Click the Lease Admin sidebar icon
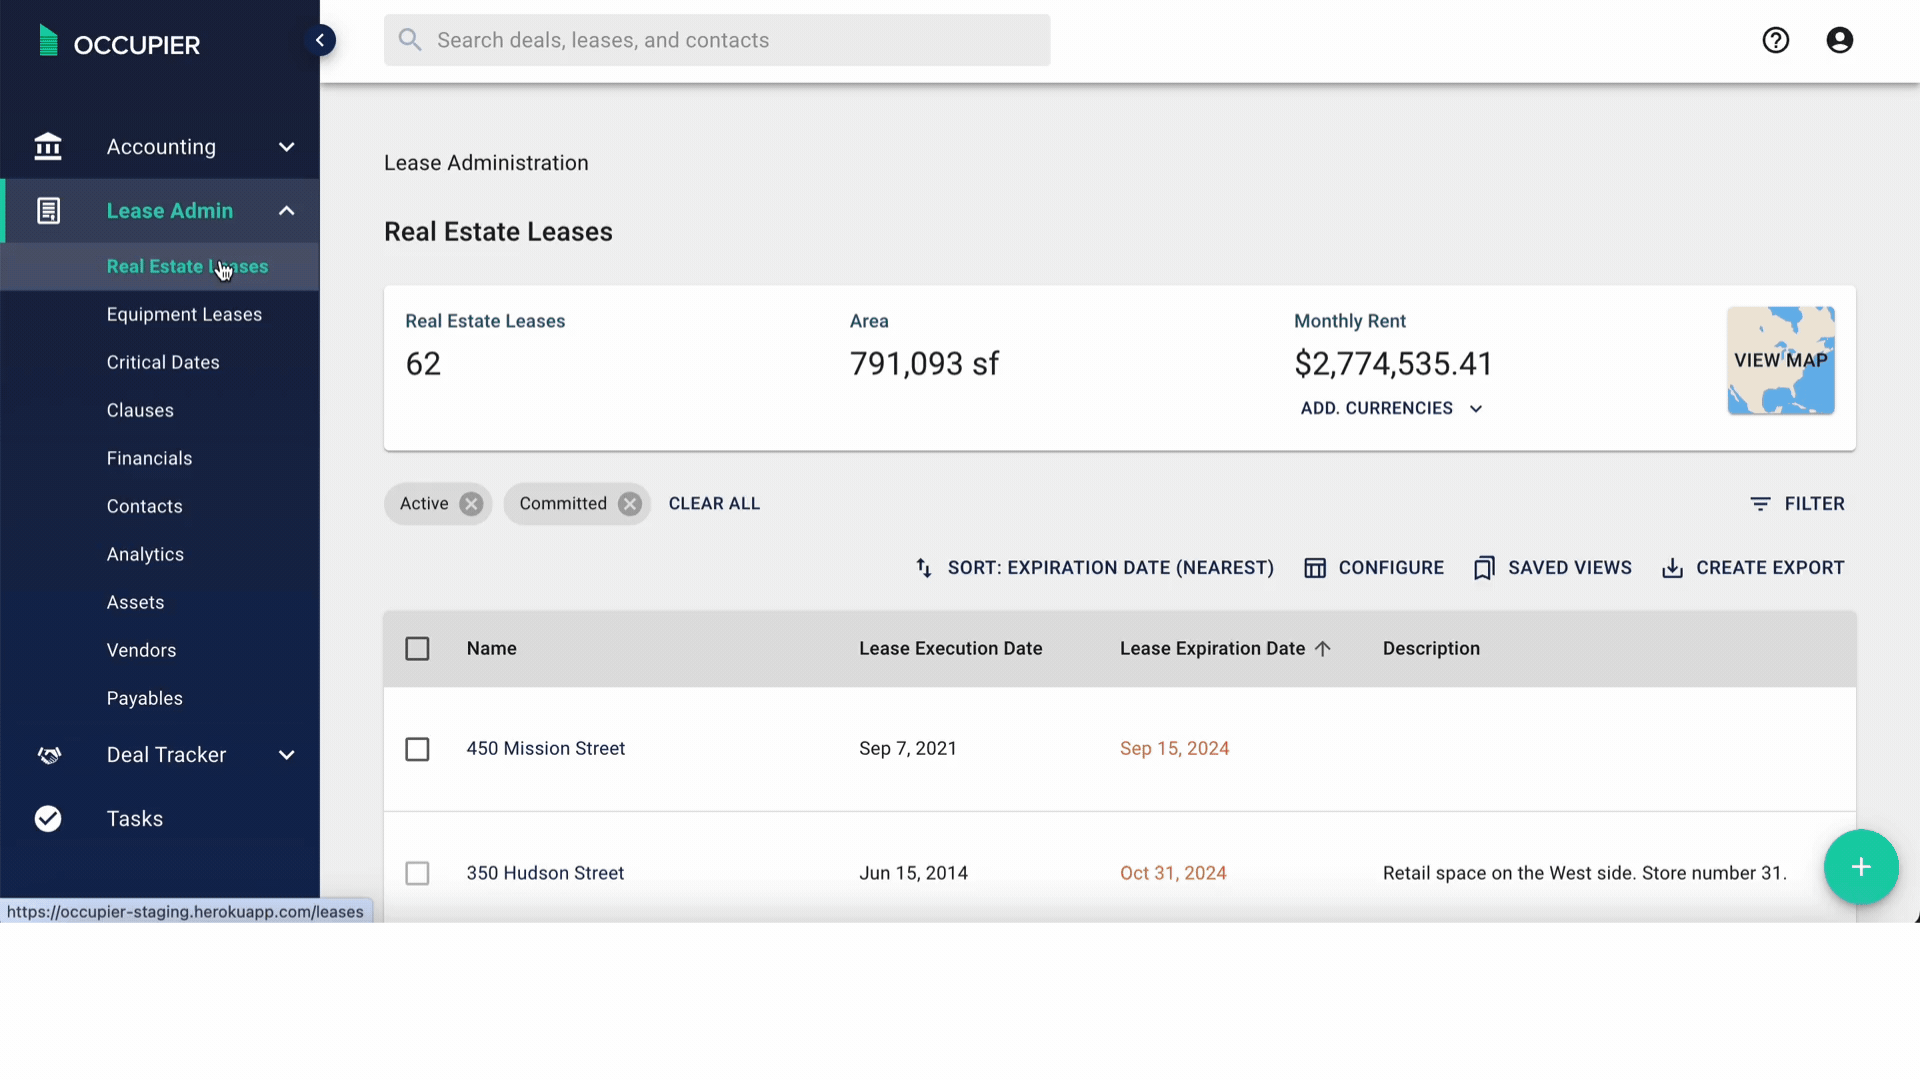 point(47,211)
